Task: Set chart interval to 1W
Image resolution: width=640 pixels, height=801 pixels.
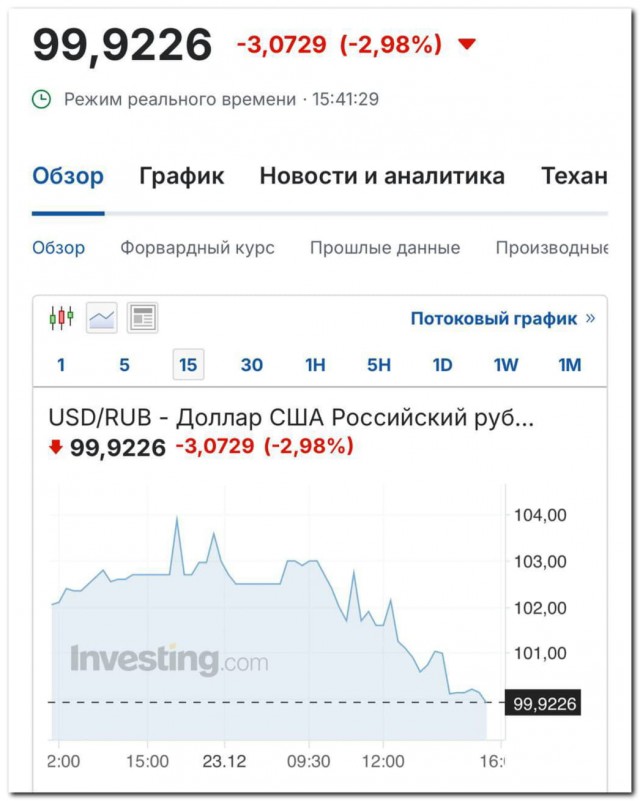Action: click(506, 365)
